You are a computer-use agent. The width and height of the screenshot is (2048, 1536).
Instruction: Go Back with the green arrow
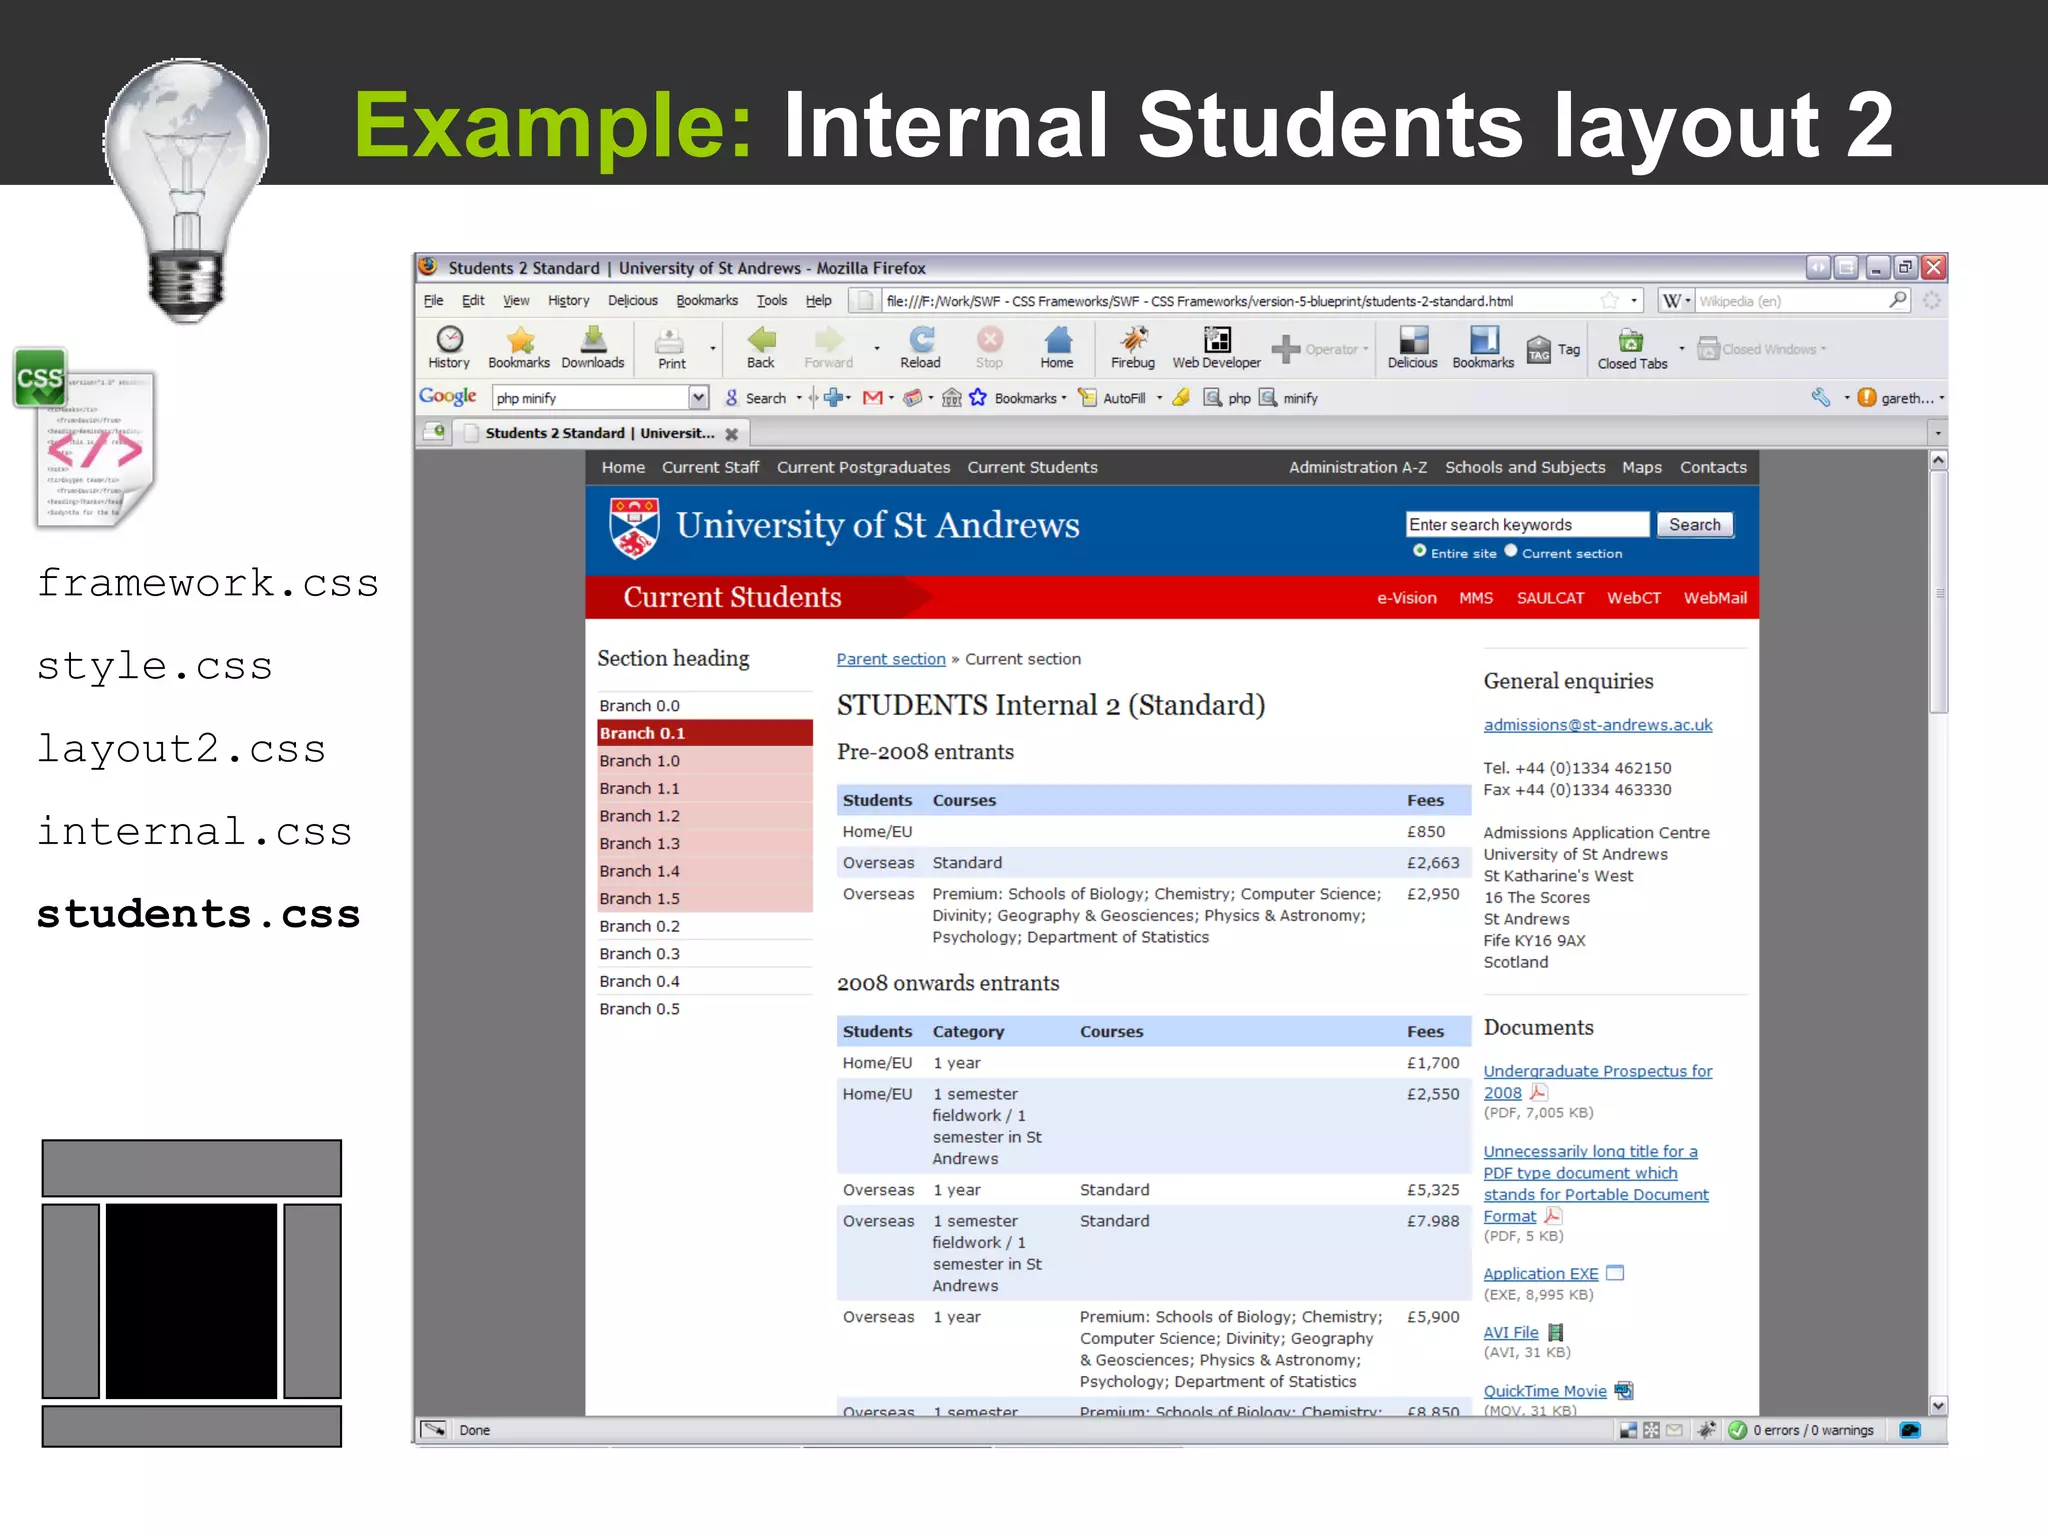click(761, 348)
